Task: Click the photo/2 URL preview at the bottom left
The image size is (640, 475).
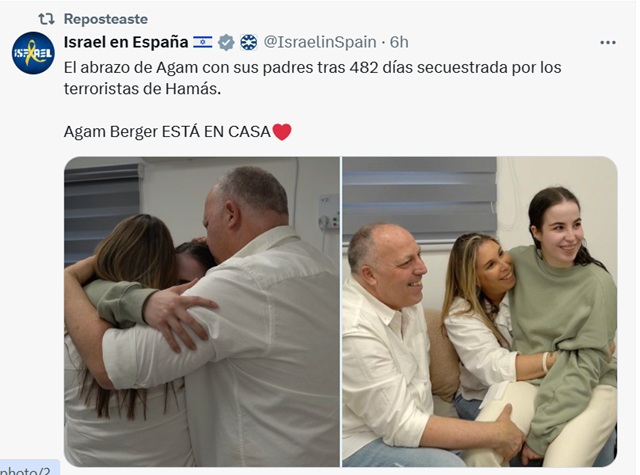Action: point(29,470)
